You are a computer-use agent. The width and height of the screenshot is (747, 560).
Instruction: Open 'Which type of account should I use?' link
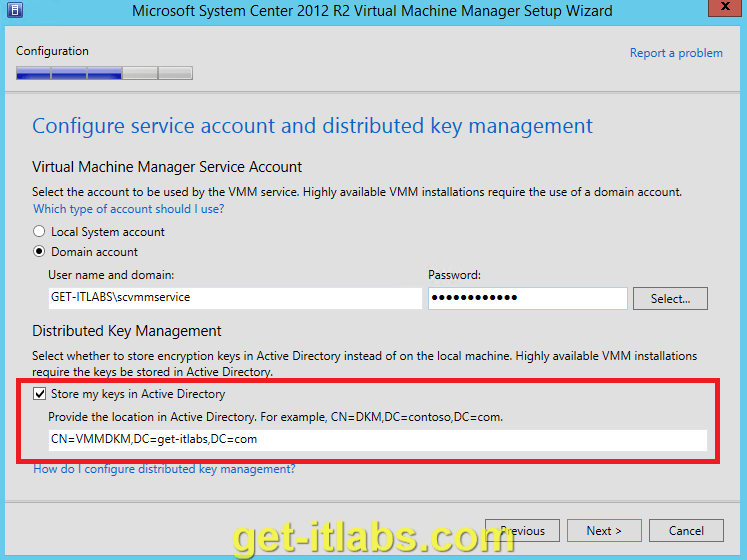(x=128, y=209)
